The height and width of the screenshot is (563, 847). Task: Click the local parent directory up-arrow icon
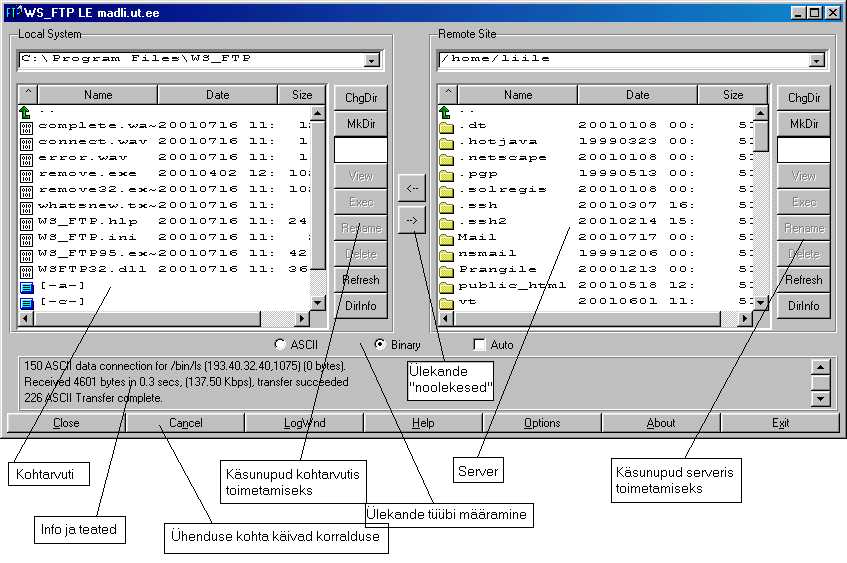tap(25, 112)
